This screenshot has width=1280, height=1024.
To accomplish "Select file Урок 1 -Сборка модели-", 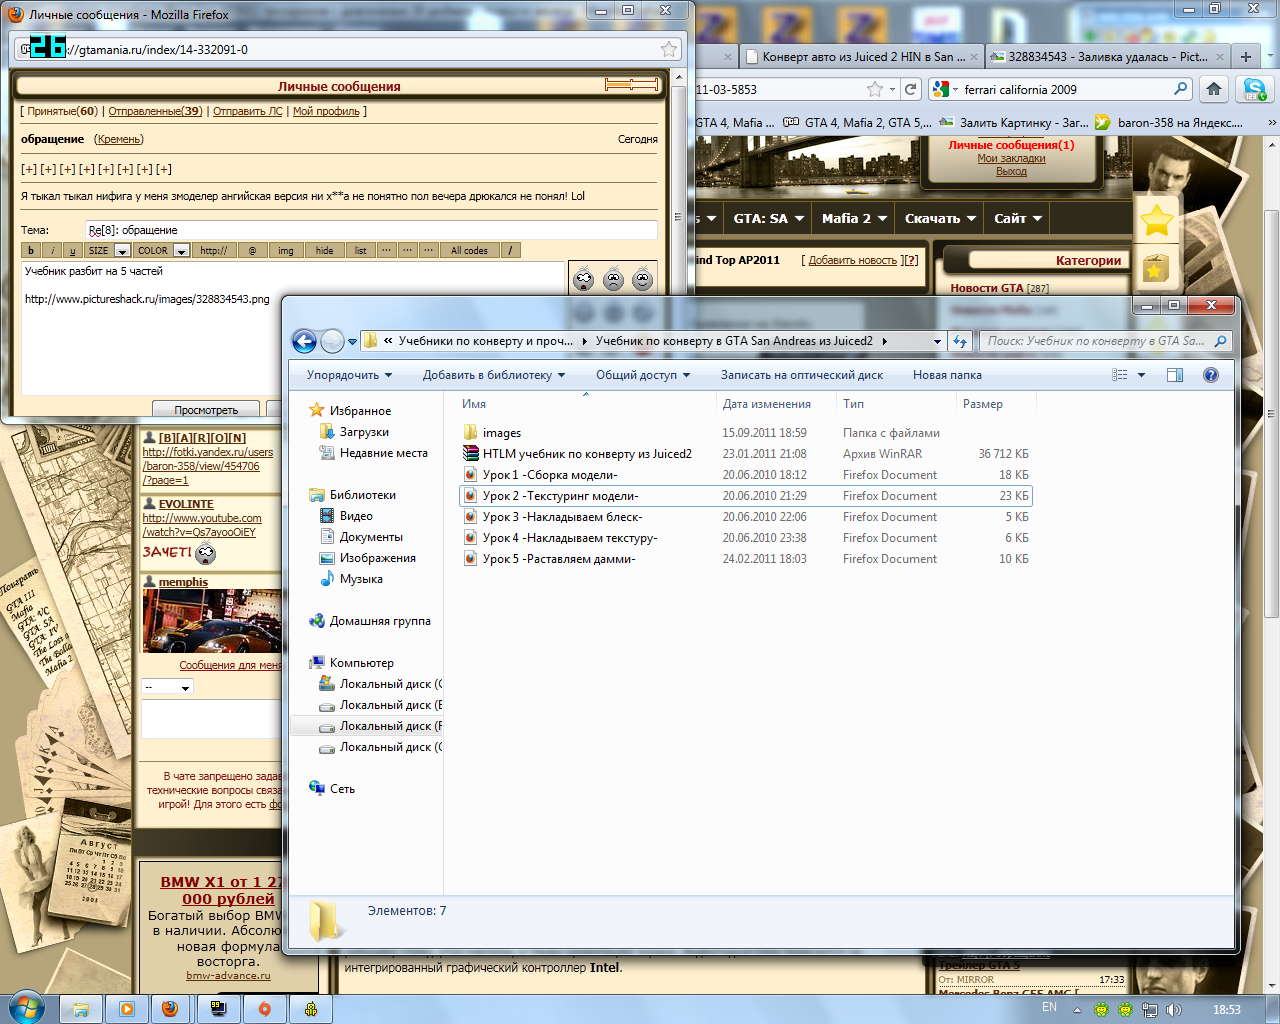I will tap(550, 475).
